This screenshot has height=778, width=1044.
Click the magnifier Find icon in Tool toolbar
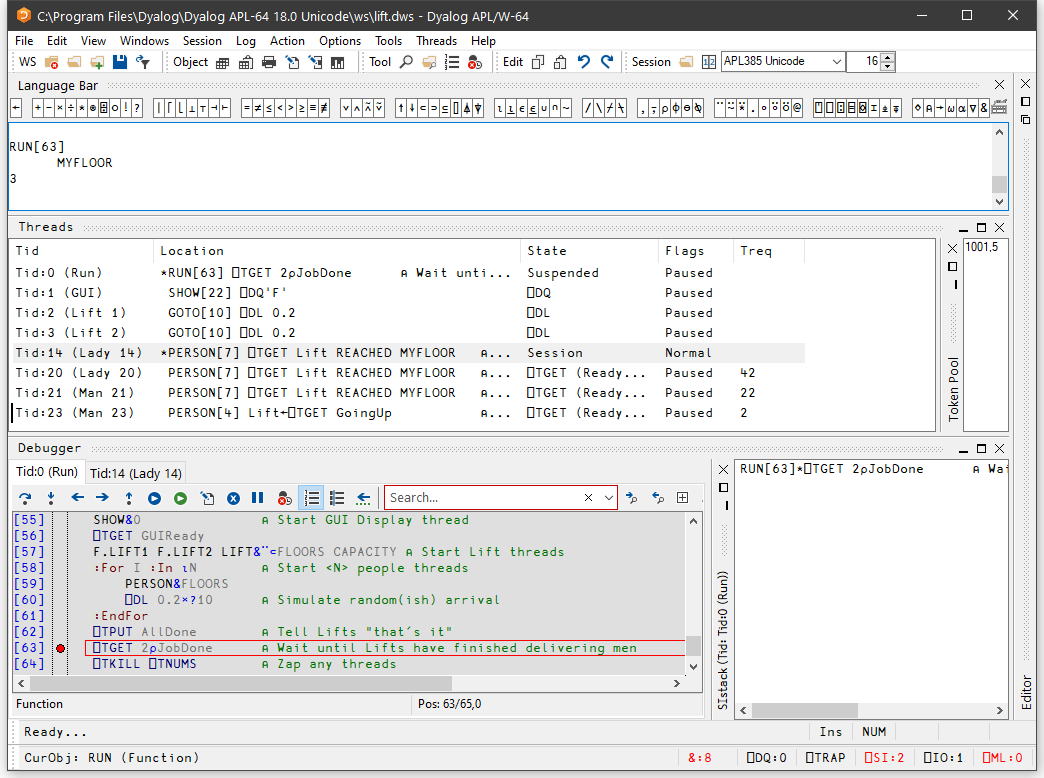point(406,62)
